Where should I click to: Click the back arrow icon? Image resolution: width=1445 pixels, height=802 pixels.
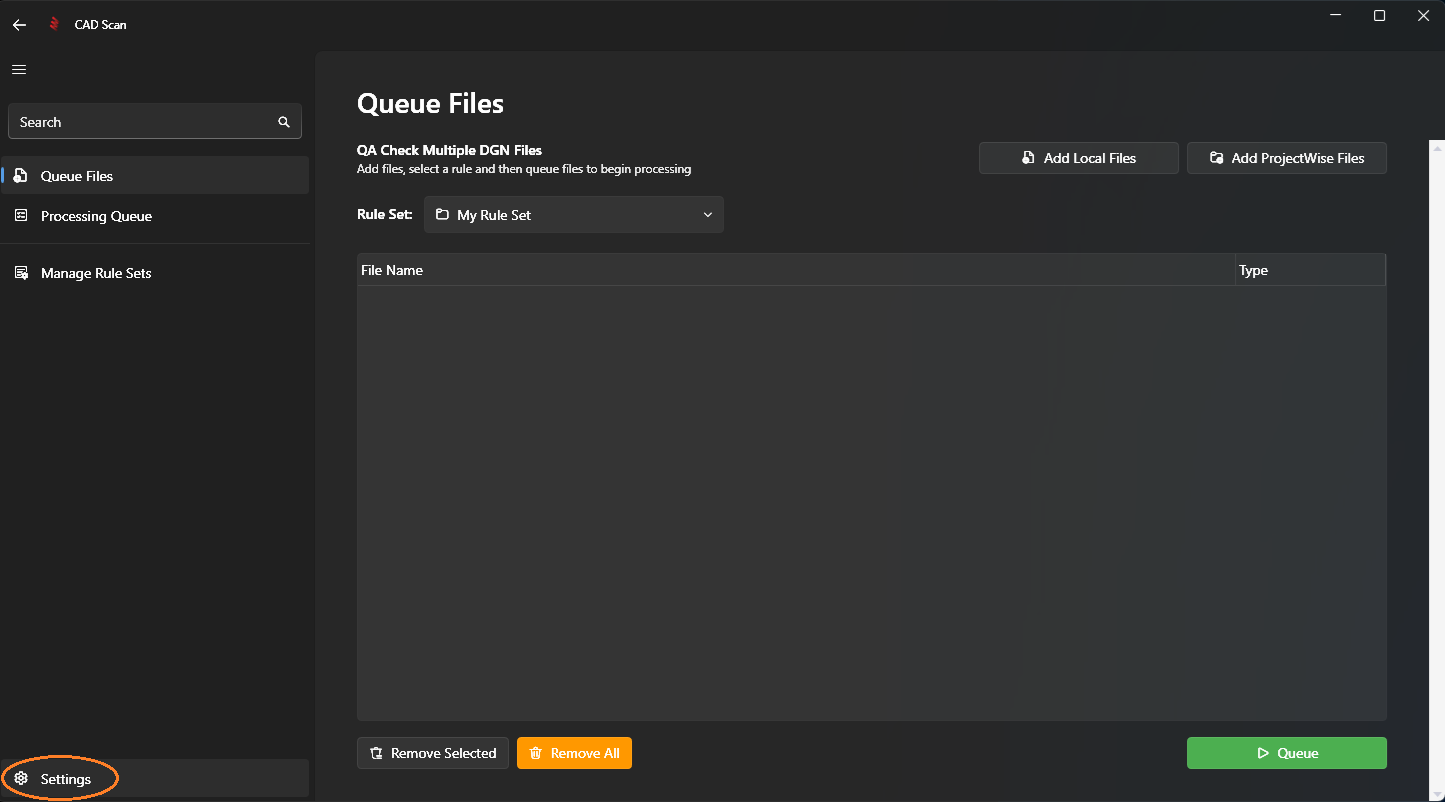pos(19,25)
